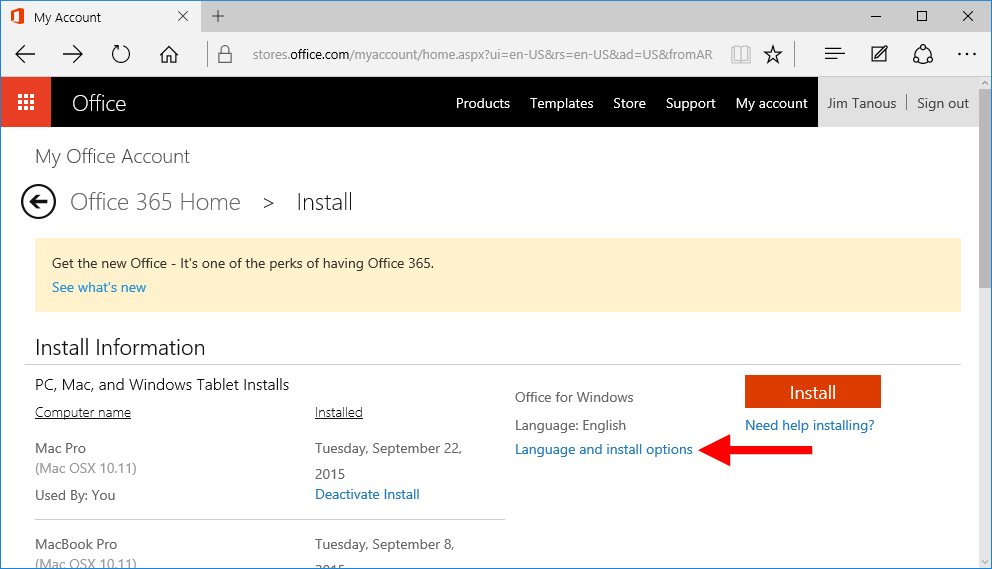The image size is (992, 569).
Task: Close the My Account browser tab
Action: 183,16
